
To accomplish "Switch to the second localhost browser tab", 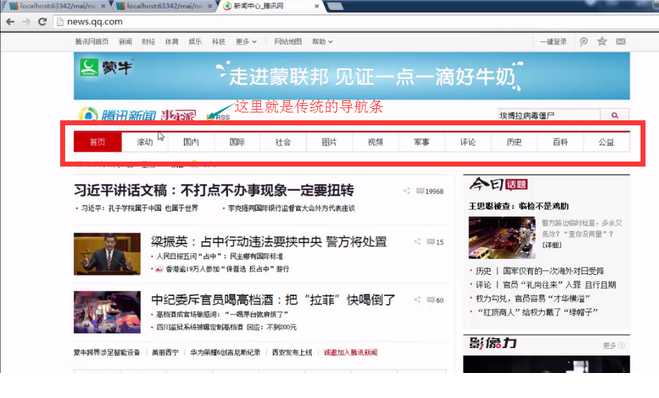I will [164, 6].
